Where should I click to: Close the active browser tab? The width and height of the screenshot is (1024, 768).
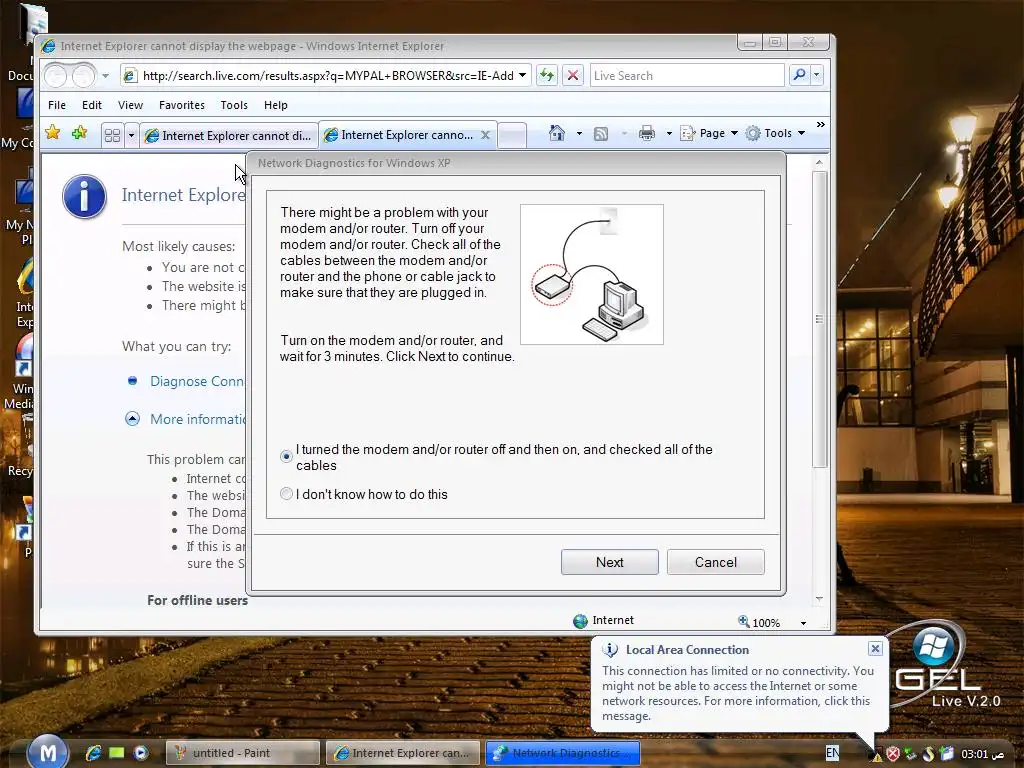pos(485,135)
